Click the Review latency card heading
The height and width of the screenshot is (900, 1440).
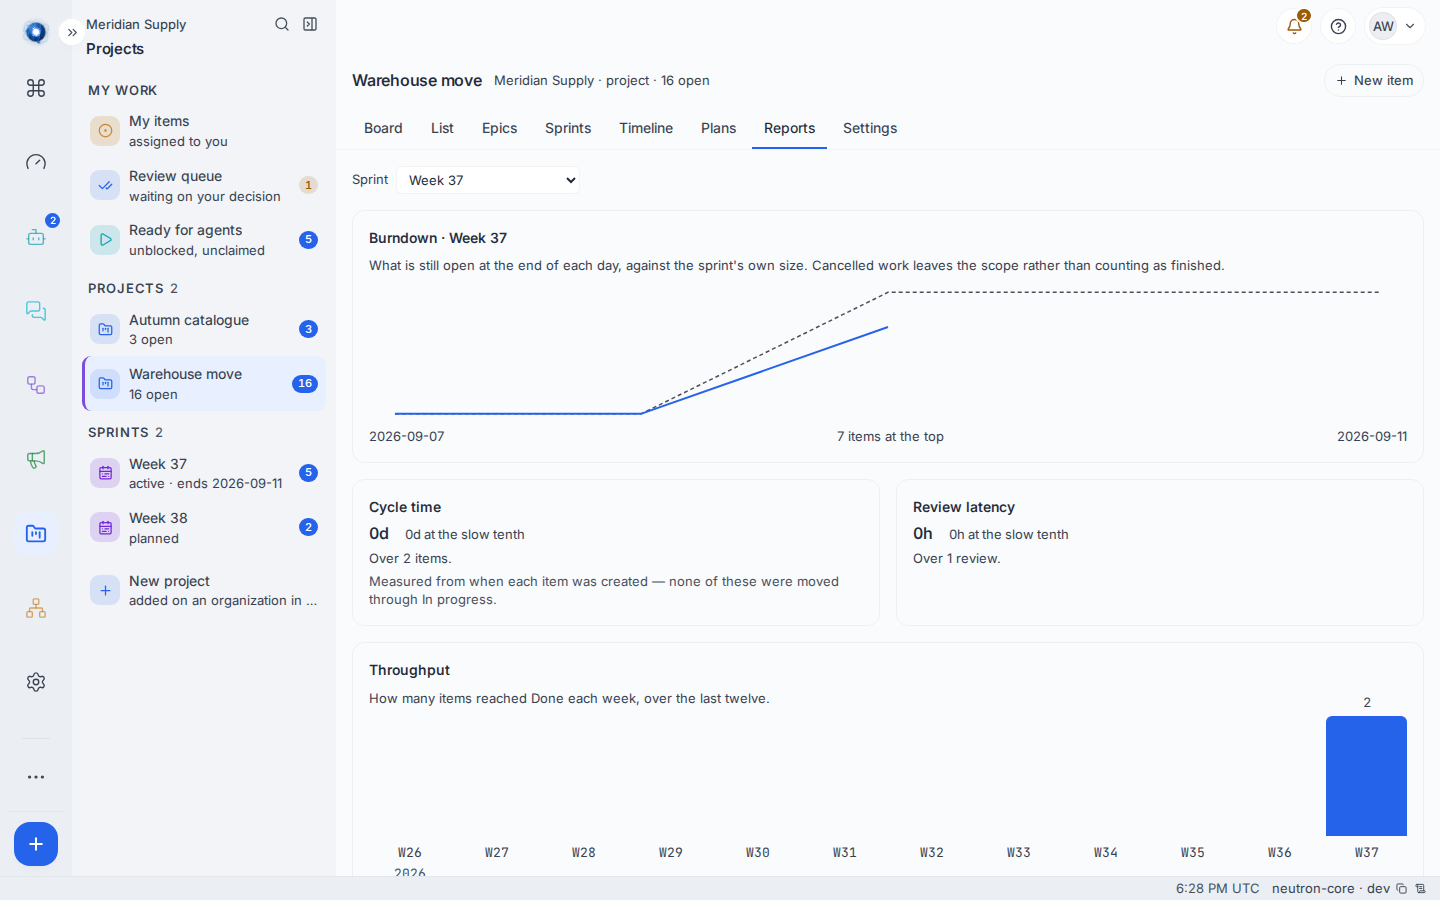(964, 507)
